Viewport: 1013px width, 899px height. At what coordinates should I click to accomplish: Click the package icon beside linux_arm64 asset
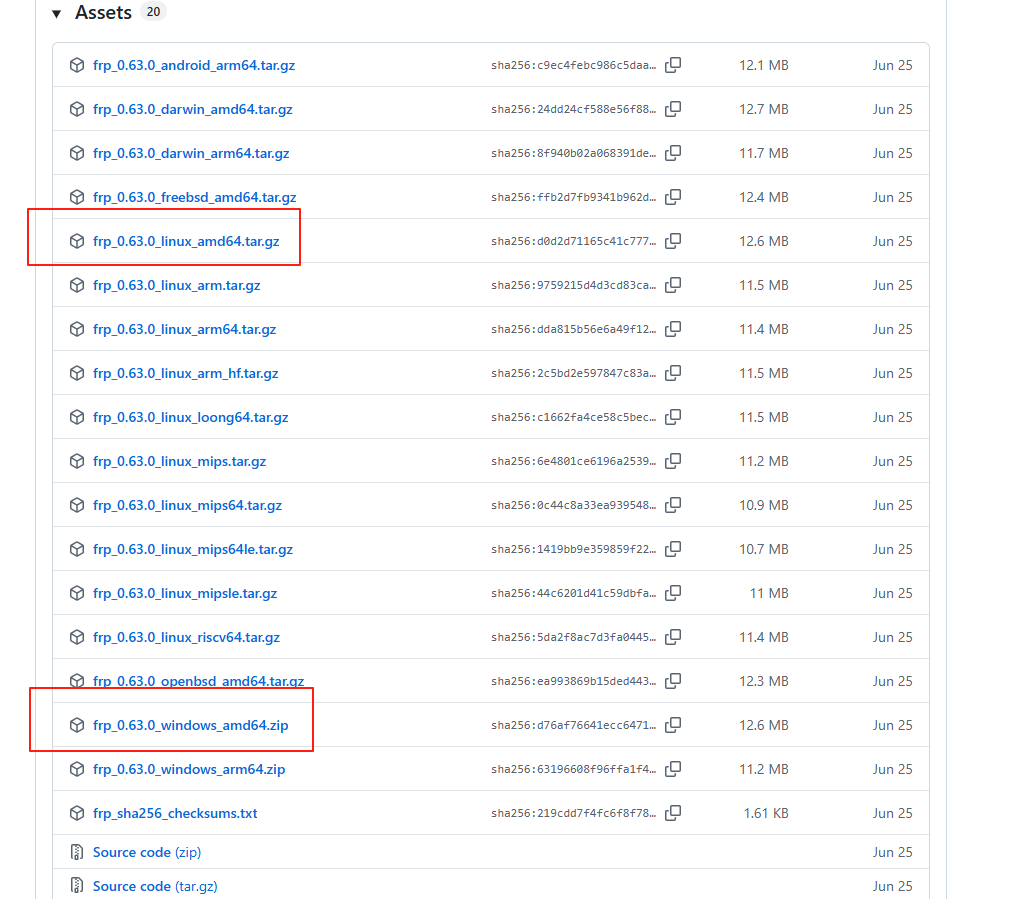(x=77, y=329)
